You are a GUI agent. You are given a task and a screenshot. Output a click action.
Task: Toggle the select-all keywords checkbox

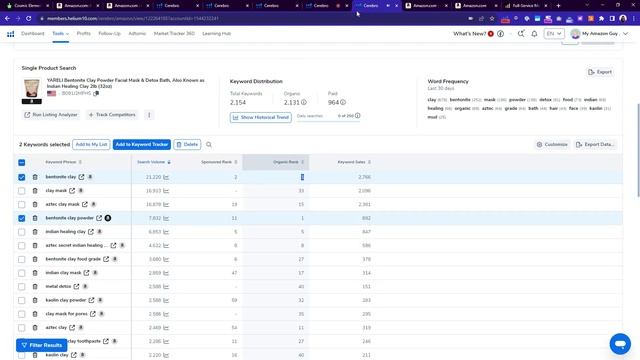point(22,162)
